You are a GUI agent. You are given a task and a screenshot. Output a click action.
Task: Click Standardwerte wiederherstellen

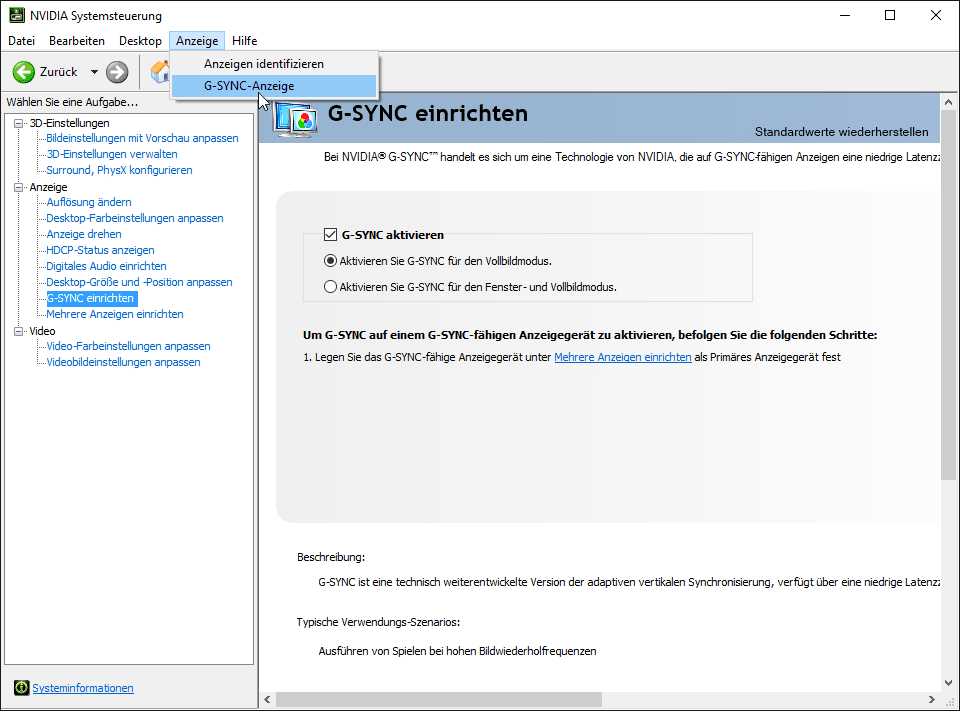tap(841, 132)
